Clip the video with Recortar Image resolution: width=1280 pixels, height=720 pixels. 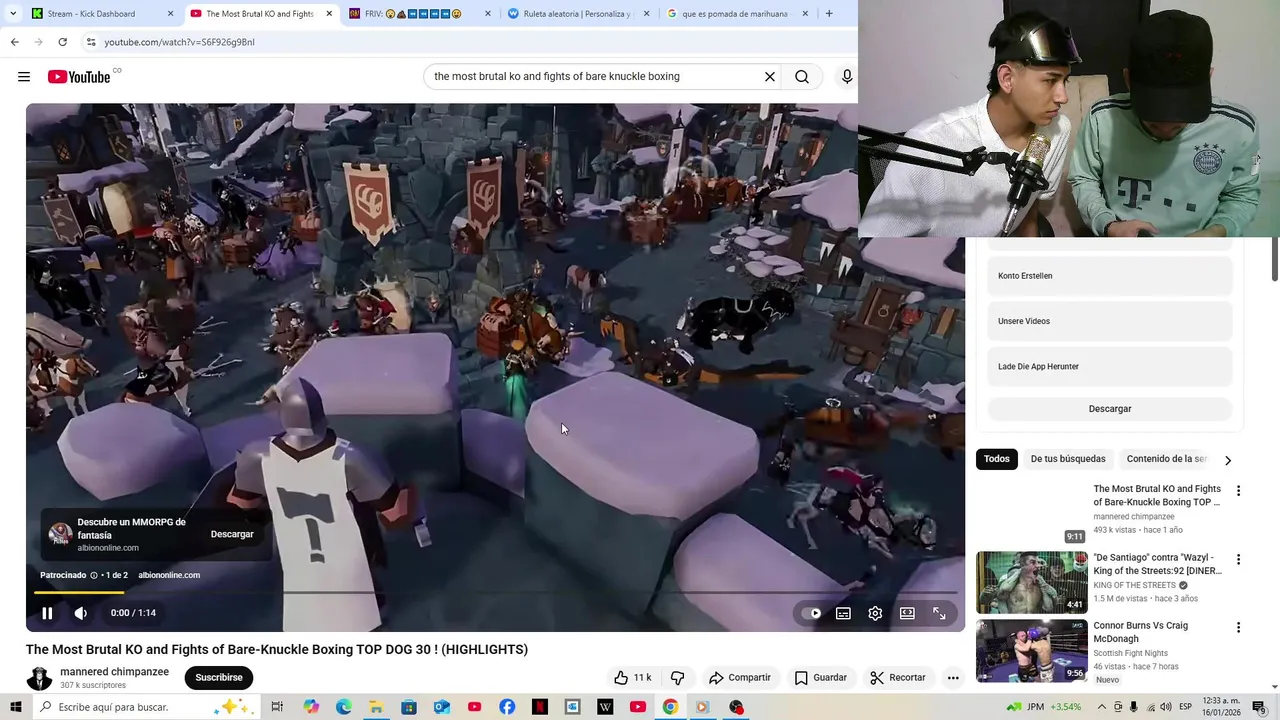point(898,677)
